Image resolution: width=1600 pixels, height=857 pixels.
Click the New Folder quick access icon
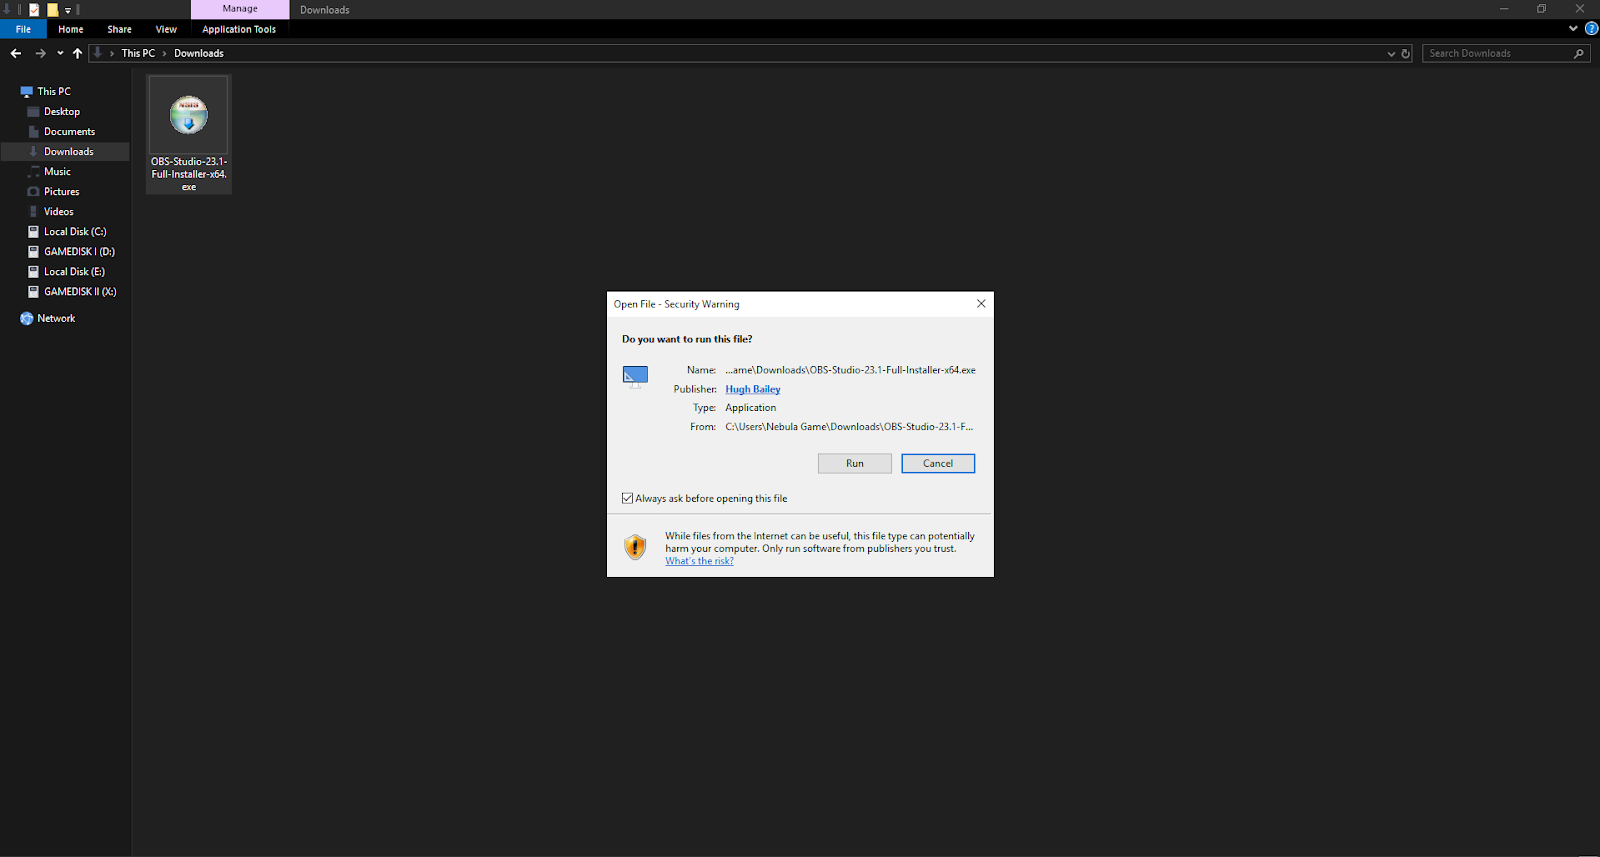53,10
